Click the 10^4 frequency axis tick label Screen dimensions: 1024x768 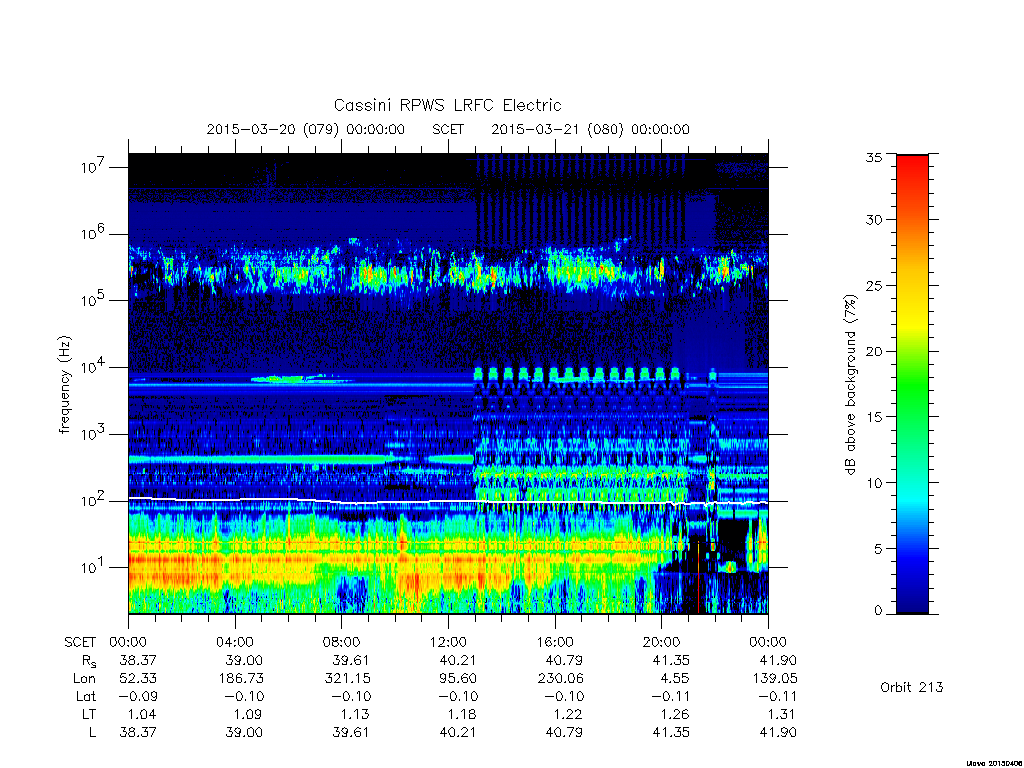coord(94,367)
